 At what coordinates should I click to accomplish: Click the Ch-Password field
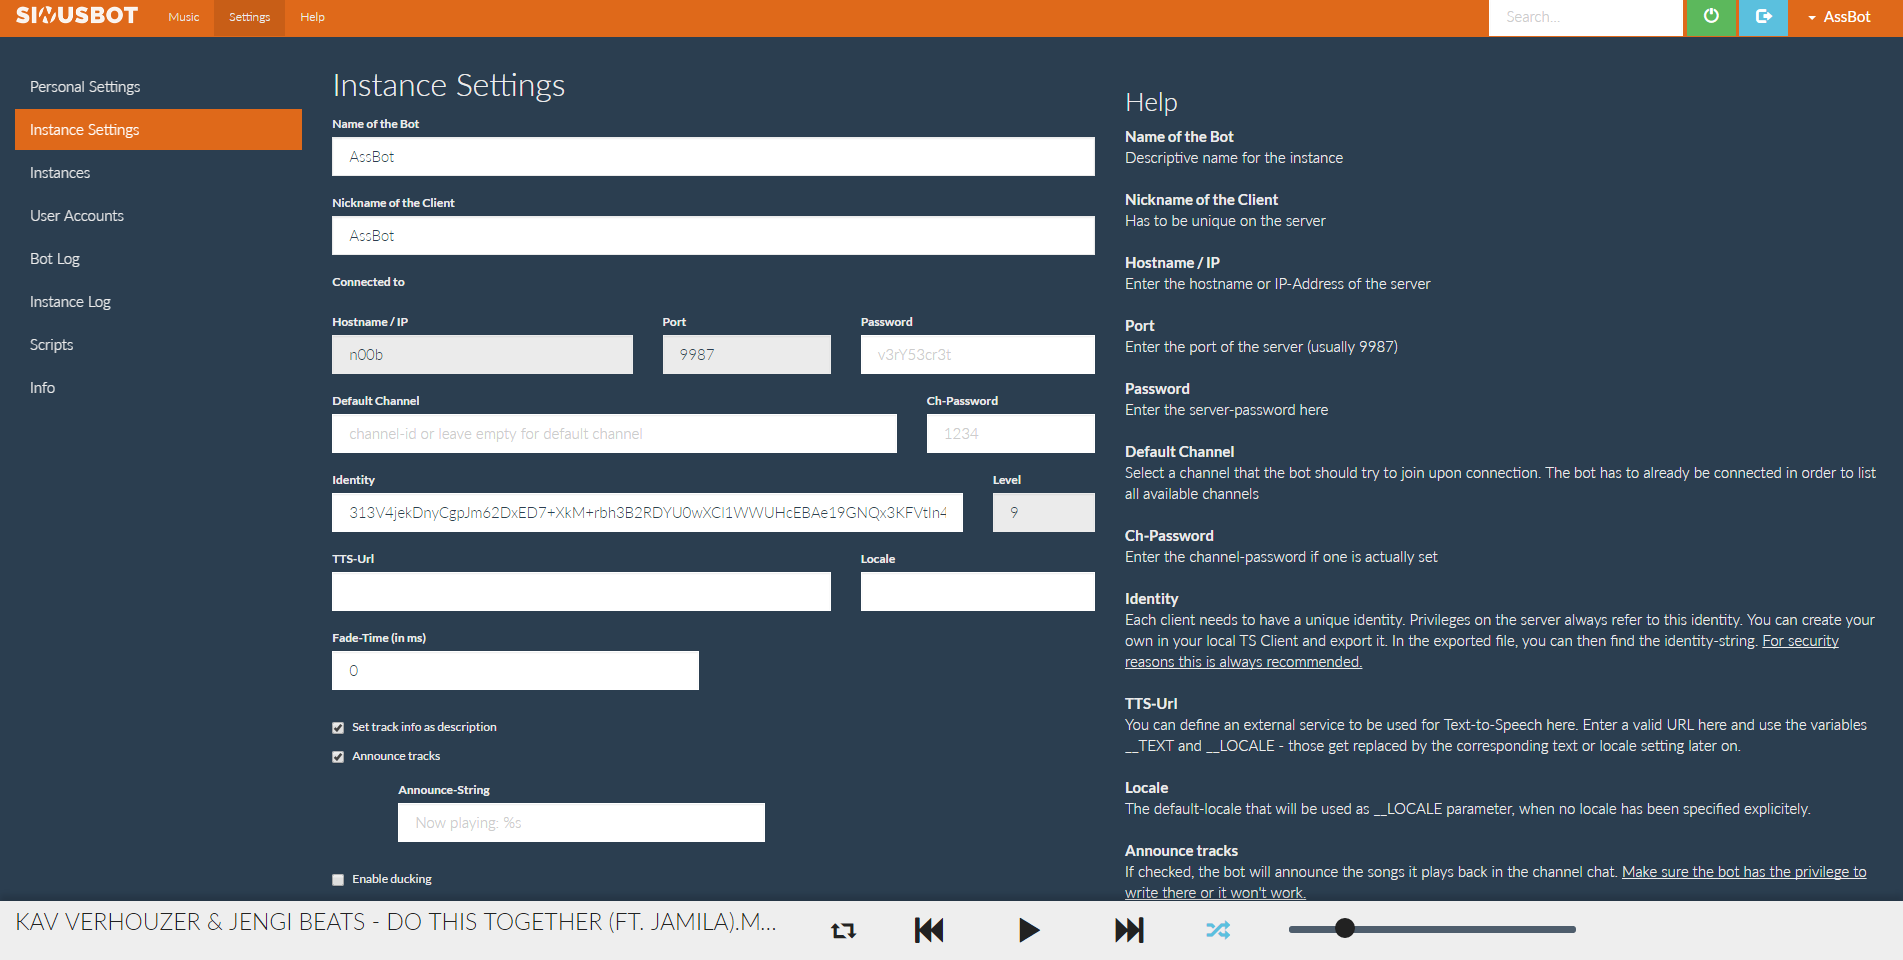[x=1011, y=434]
